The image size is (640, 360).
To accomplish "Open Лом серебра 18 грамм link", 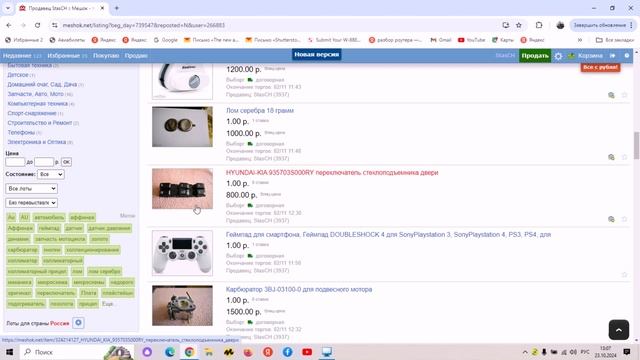I will point(260,111).
